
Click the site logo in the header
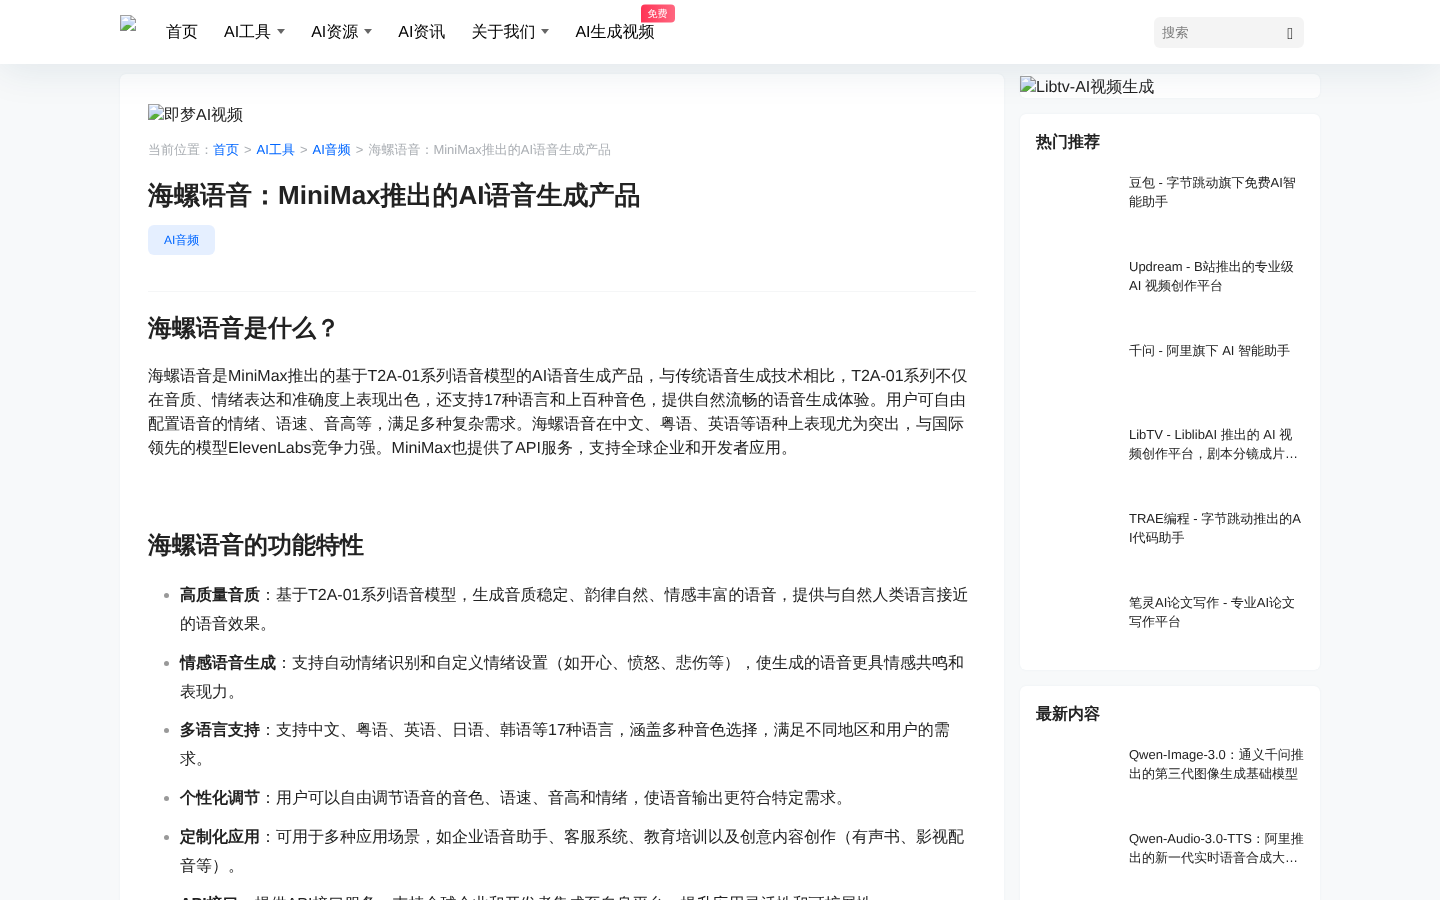(x=128, y=25)
